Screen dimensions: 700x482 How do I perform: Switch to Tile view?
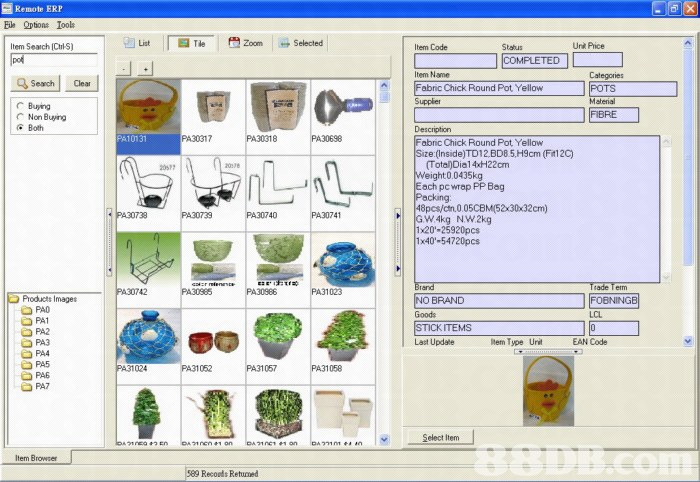[191, 43]
